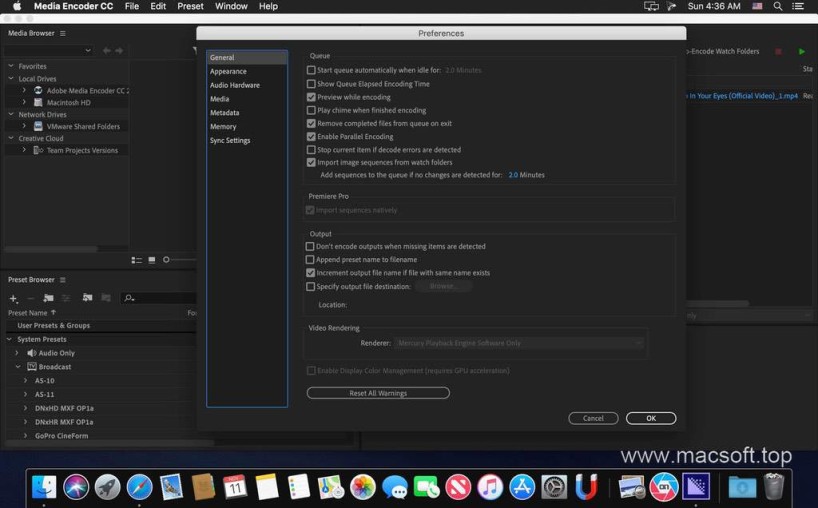Open the Preset Browser panel menu icon

tap(62, 280)
